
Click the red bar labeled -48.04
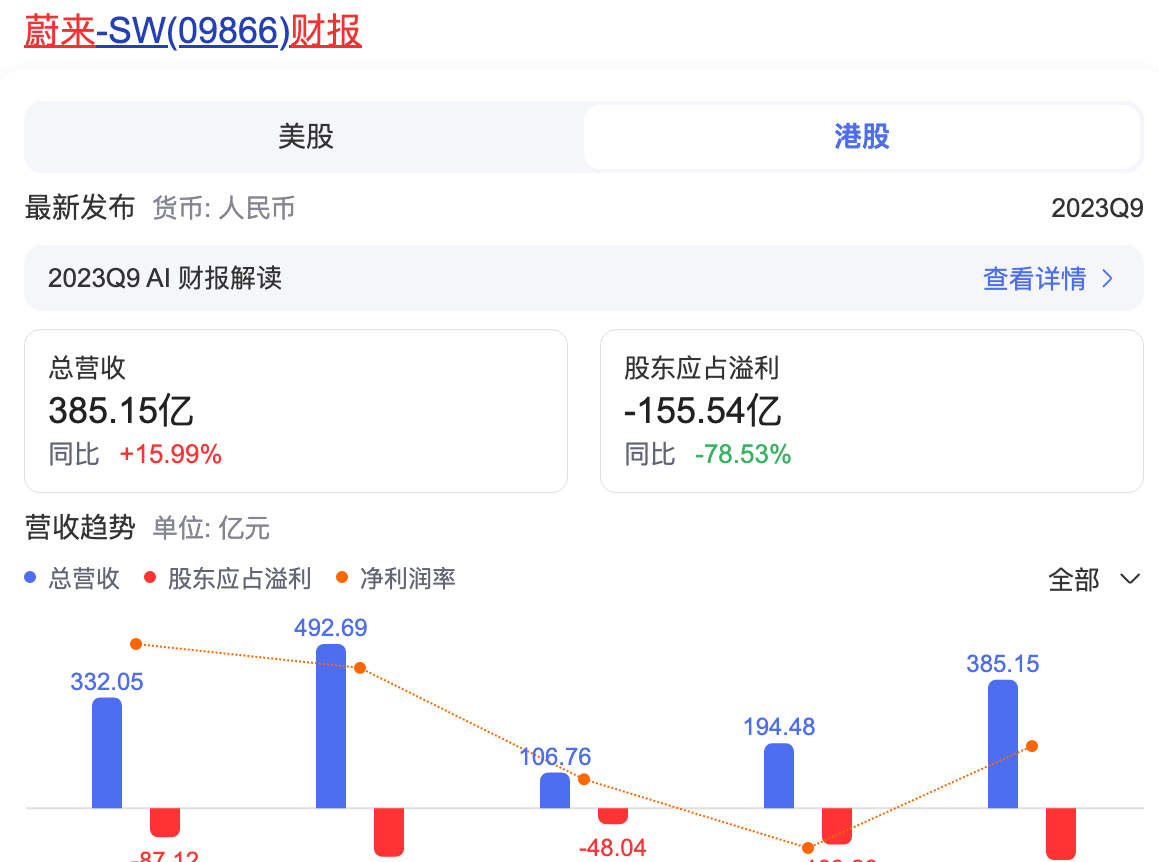pos(613,816)
